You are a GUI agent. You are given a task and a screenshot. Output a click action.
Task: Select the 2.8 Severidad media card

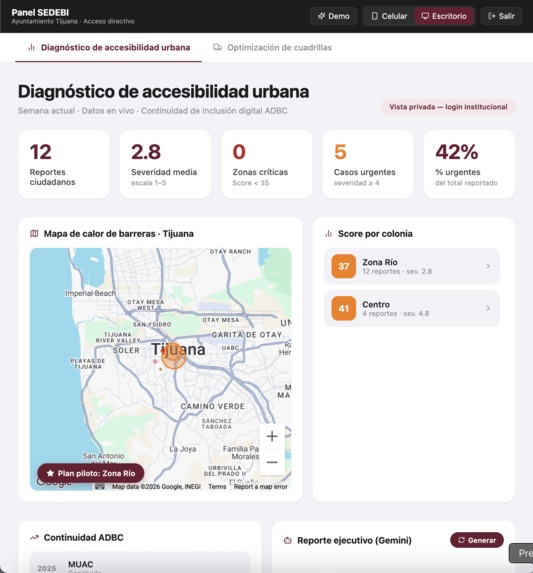pyautogui.click(x=165, y=164)
